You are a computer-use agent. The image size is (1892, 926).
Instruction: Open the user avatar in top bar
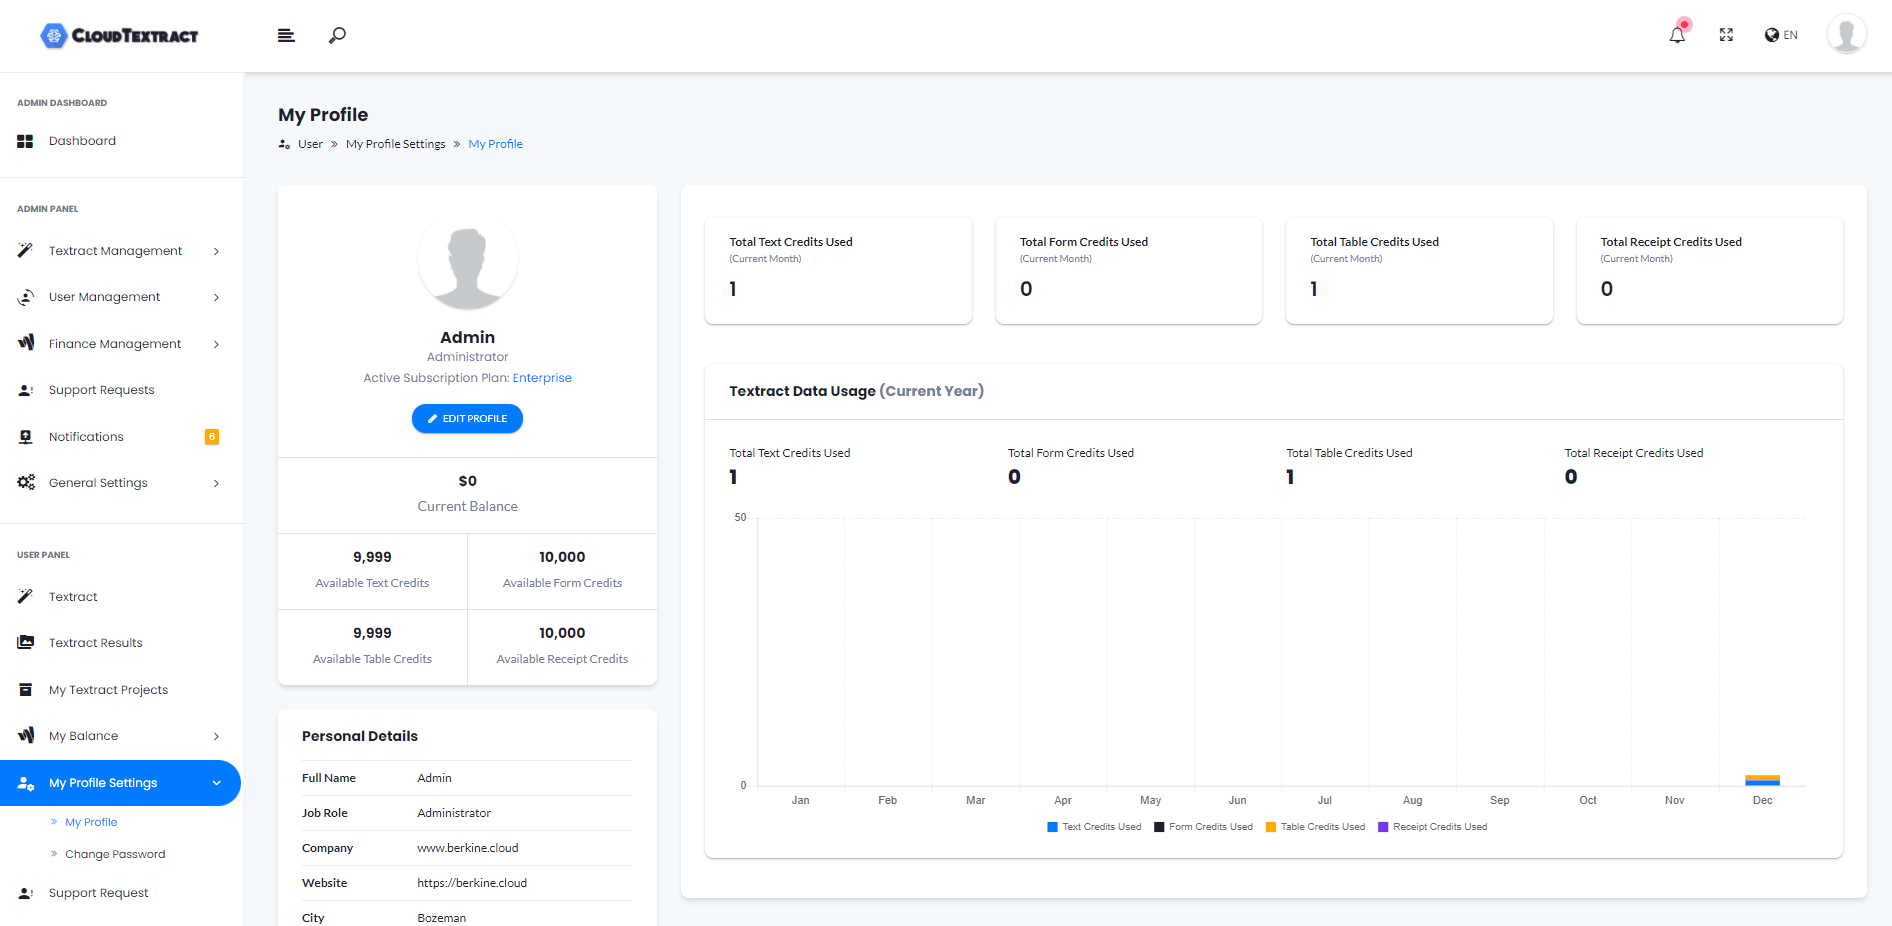1845,35
